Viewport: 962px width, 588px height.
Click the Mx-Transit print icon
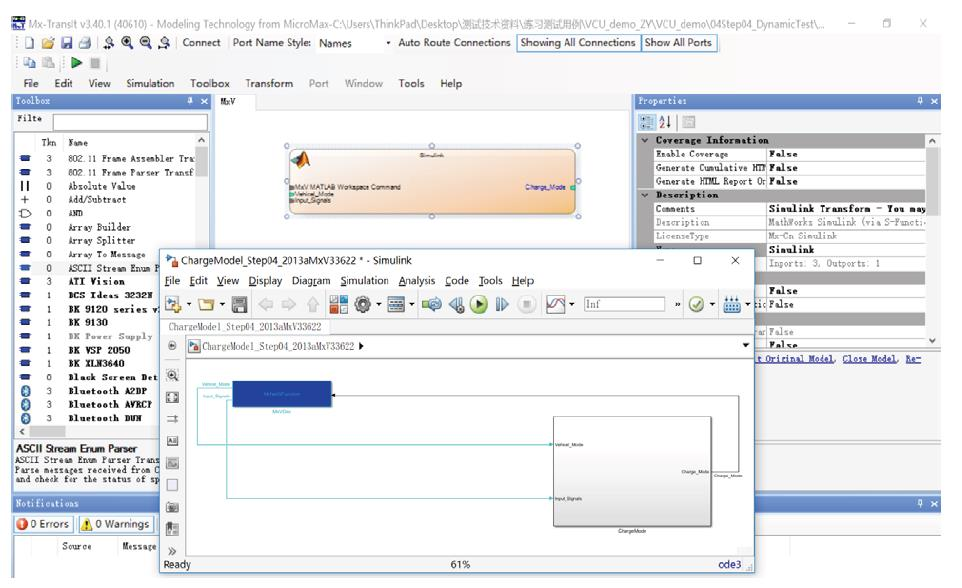point(85,43)
